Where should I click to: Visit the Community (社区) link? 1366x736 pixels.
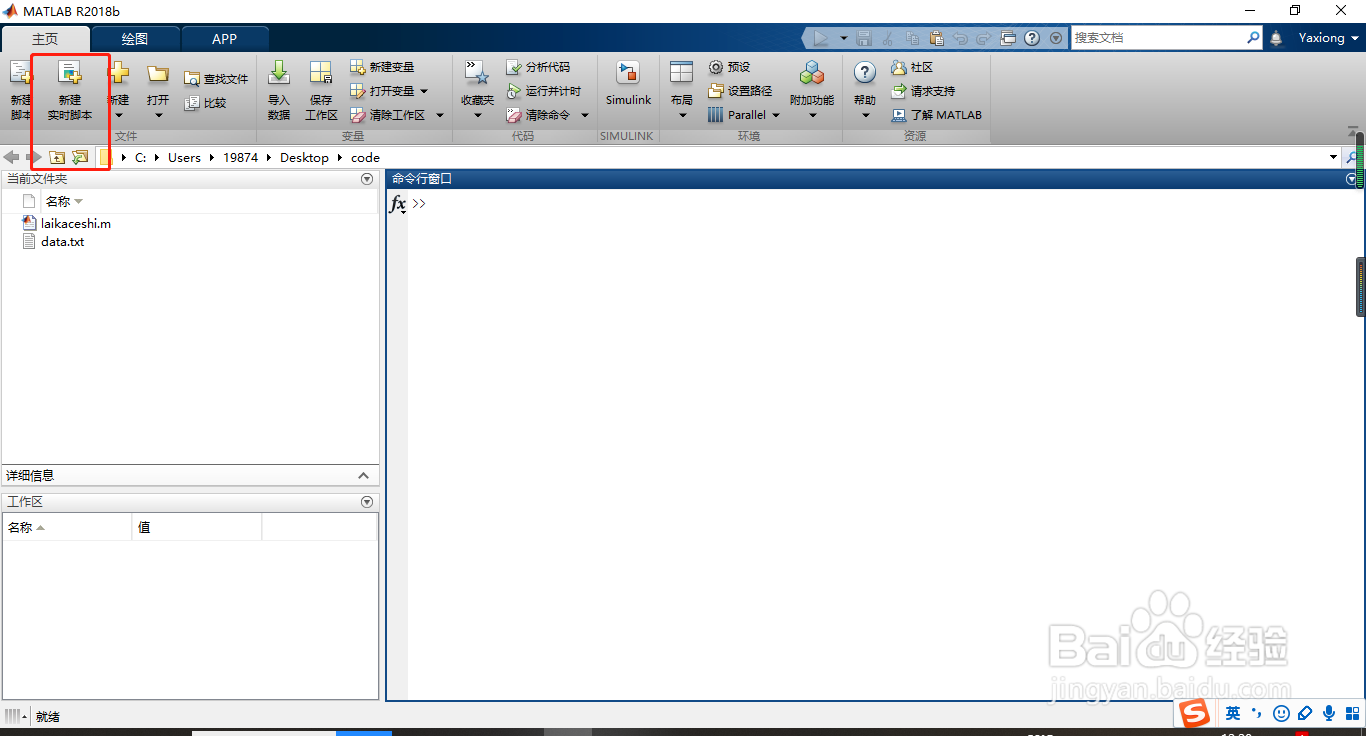click(912, 67)
